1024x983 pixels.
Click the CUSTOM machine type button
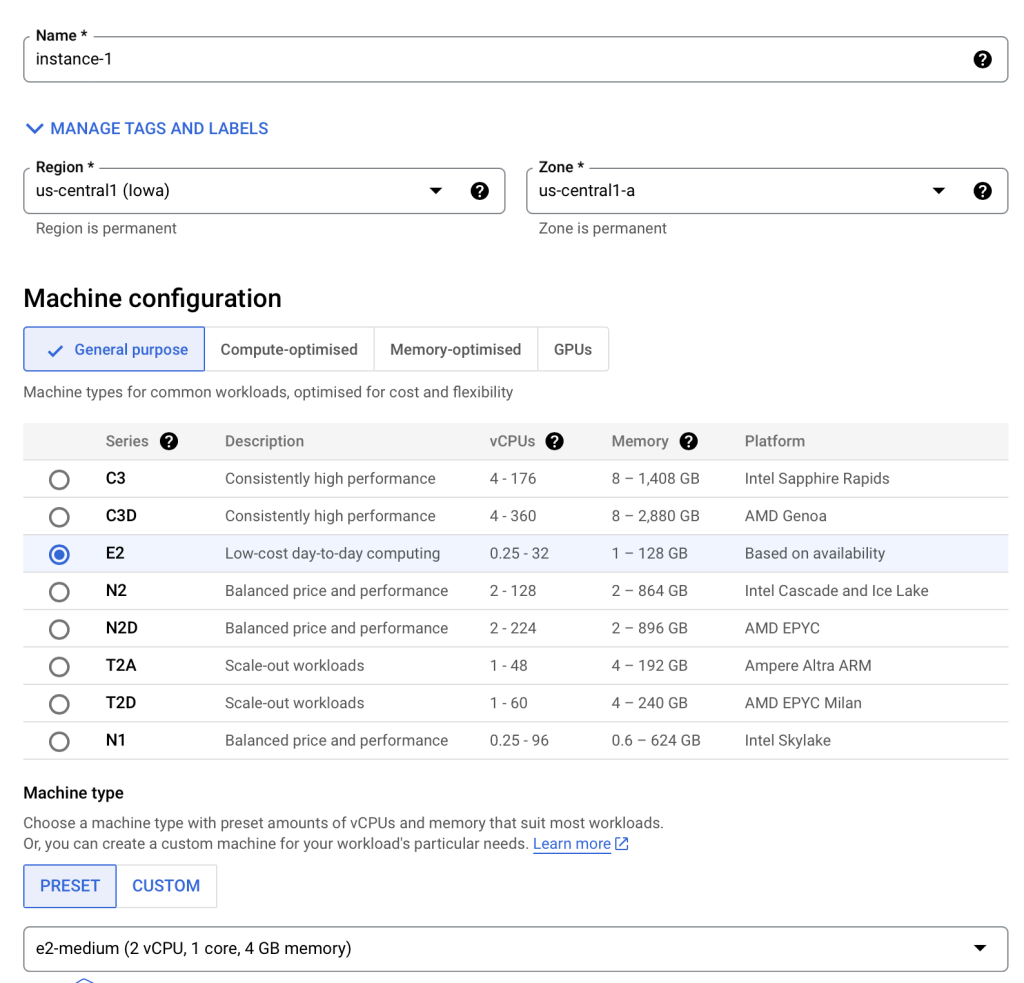(x=166, y=886)
